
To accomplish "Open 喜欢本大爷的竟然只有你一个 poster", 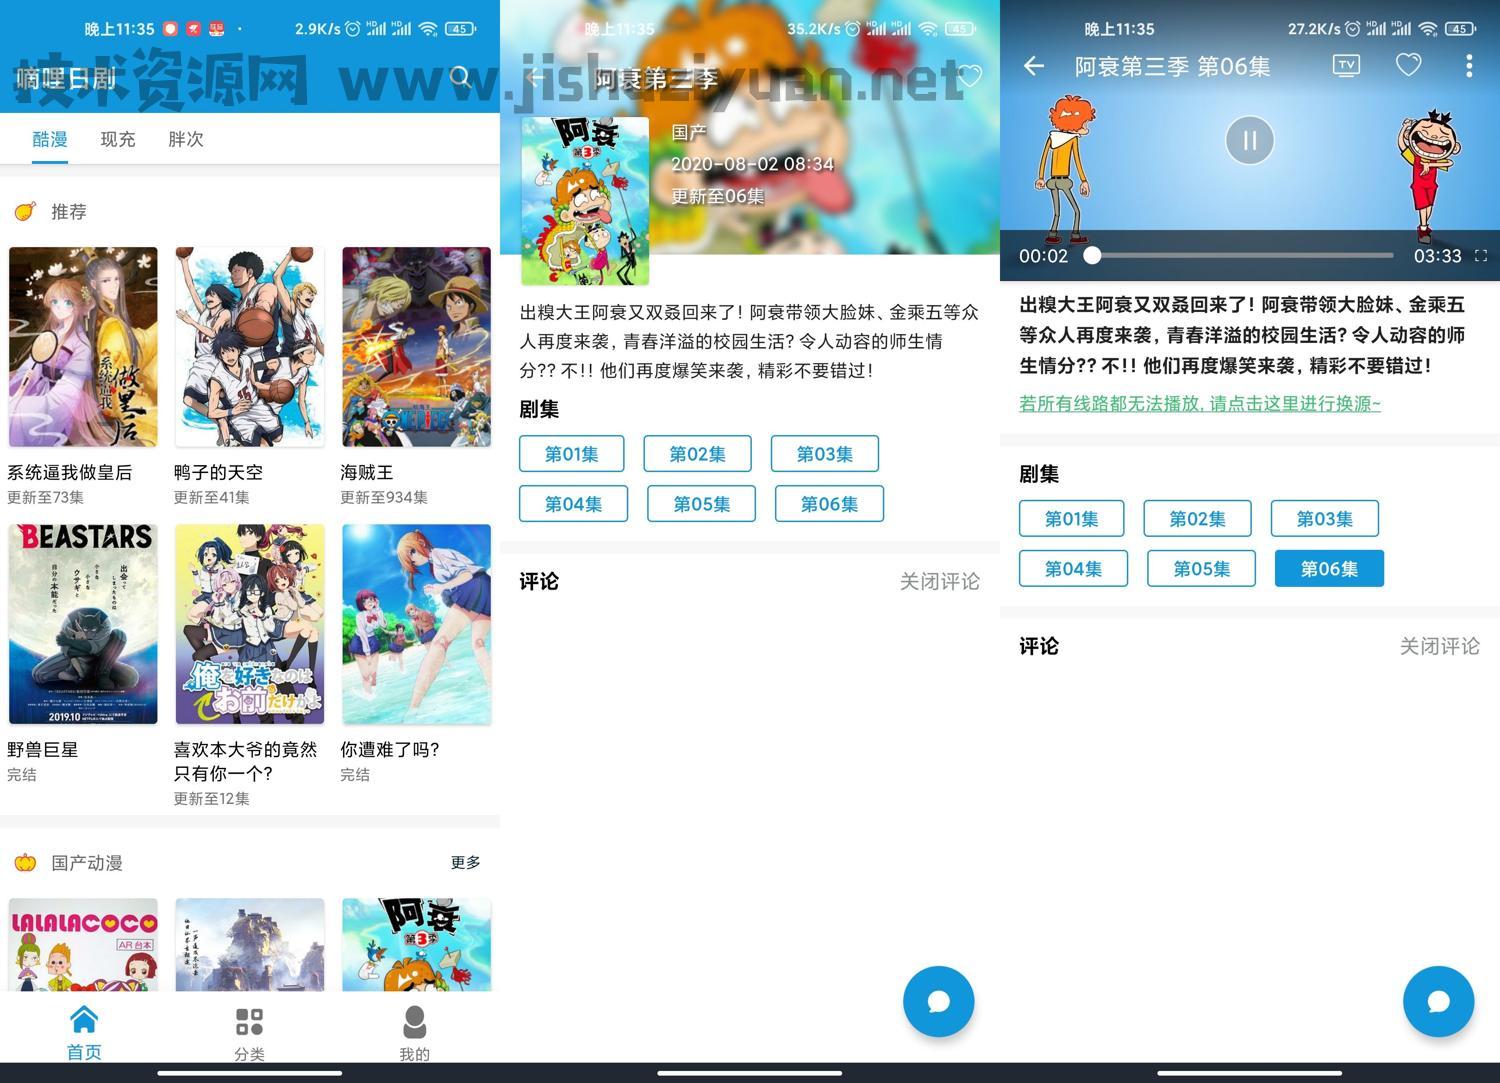I will pos(250,624).
